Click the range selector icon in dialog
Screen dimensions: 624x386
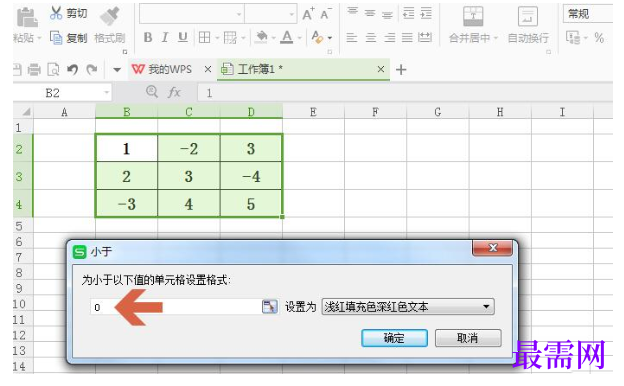pos(269,307)
